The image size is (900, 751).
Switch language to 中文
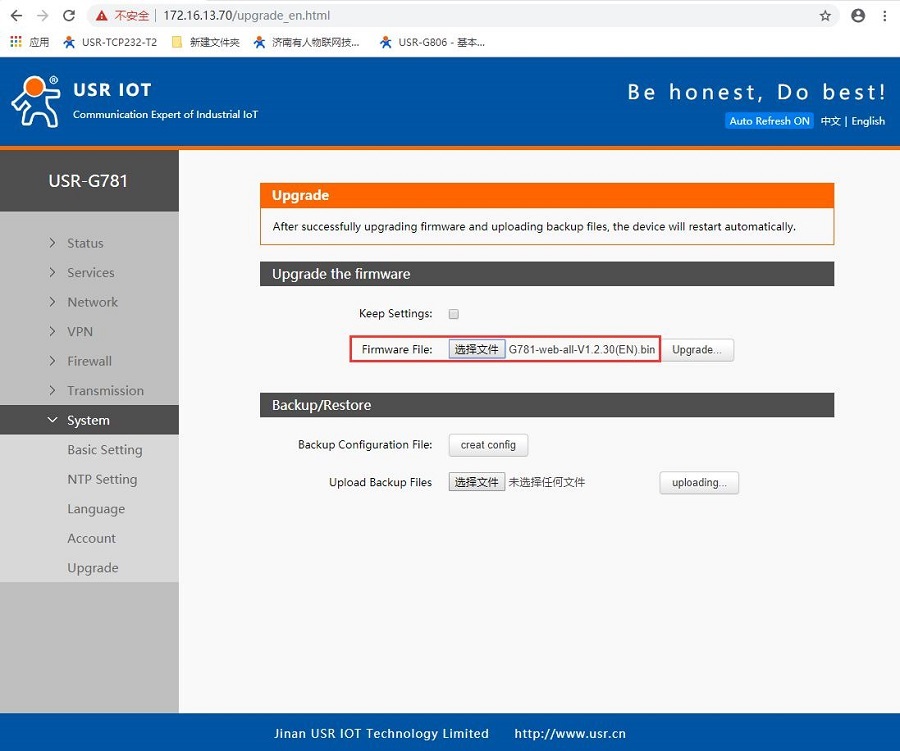830,121
